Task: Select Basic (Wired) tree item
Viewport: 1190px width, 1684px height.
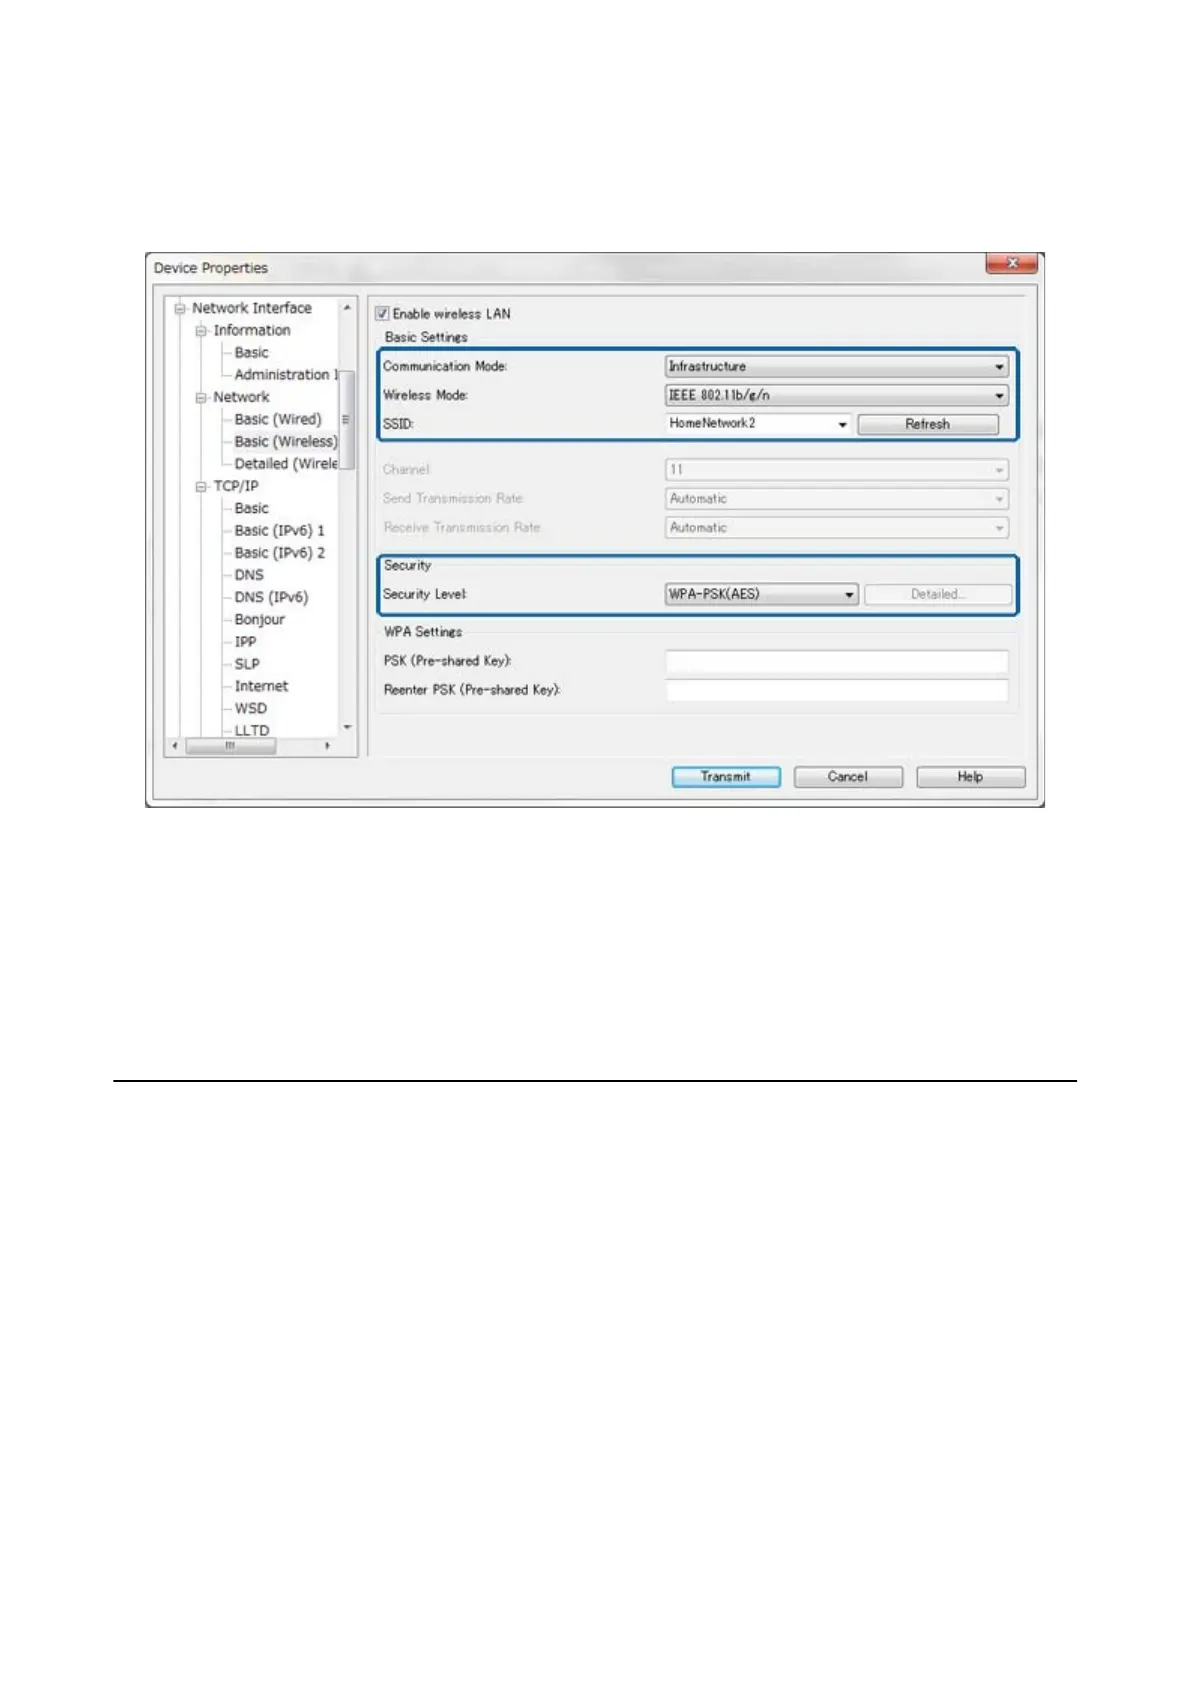Action: coord(278,419)
